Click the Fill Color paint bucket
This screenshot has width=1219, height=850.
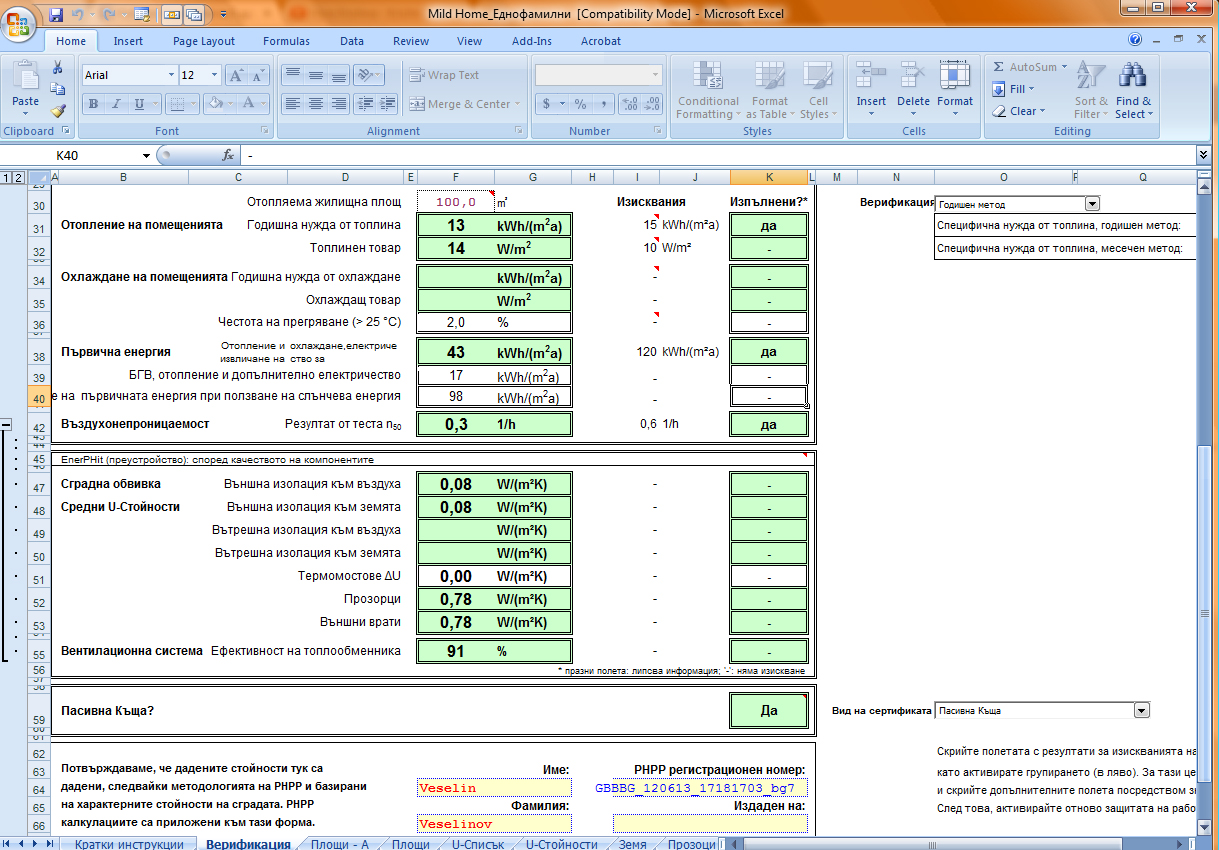click(215, 104)
